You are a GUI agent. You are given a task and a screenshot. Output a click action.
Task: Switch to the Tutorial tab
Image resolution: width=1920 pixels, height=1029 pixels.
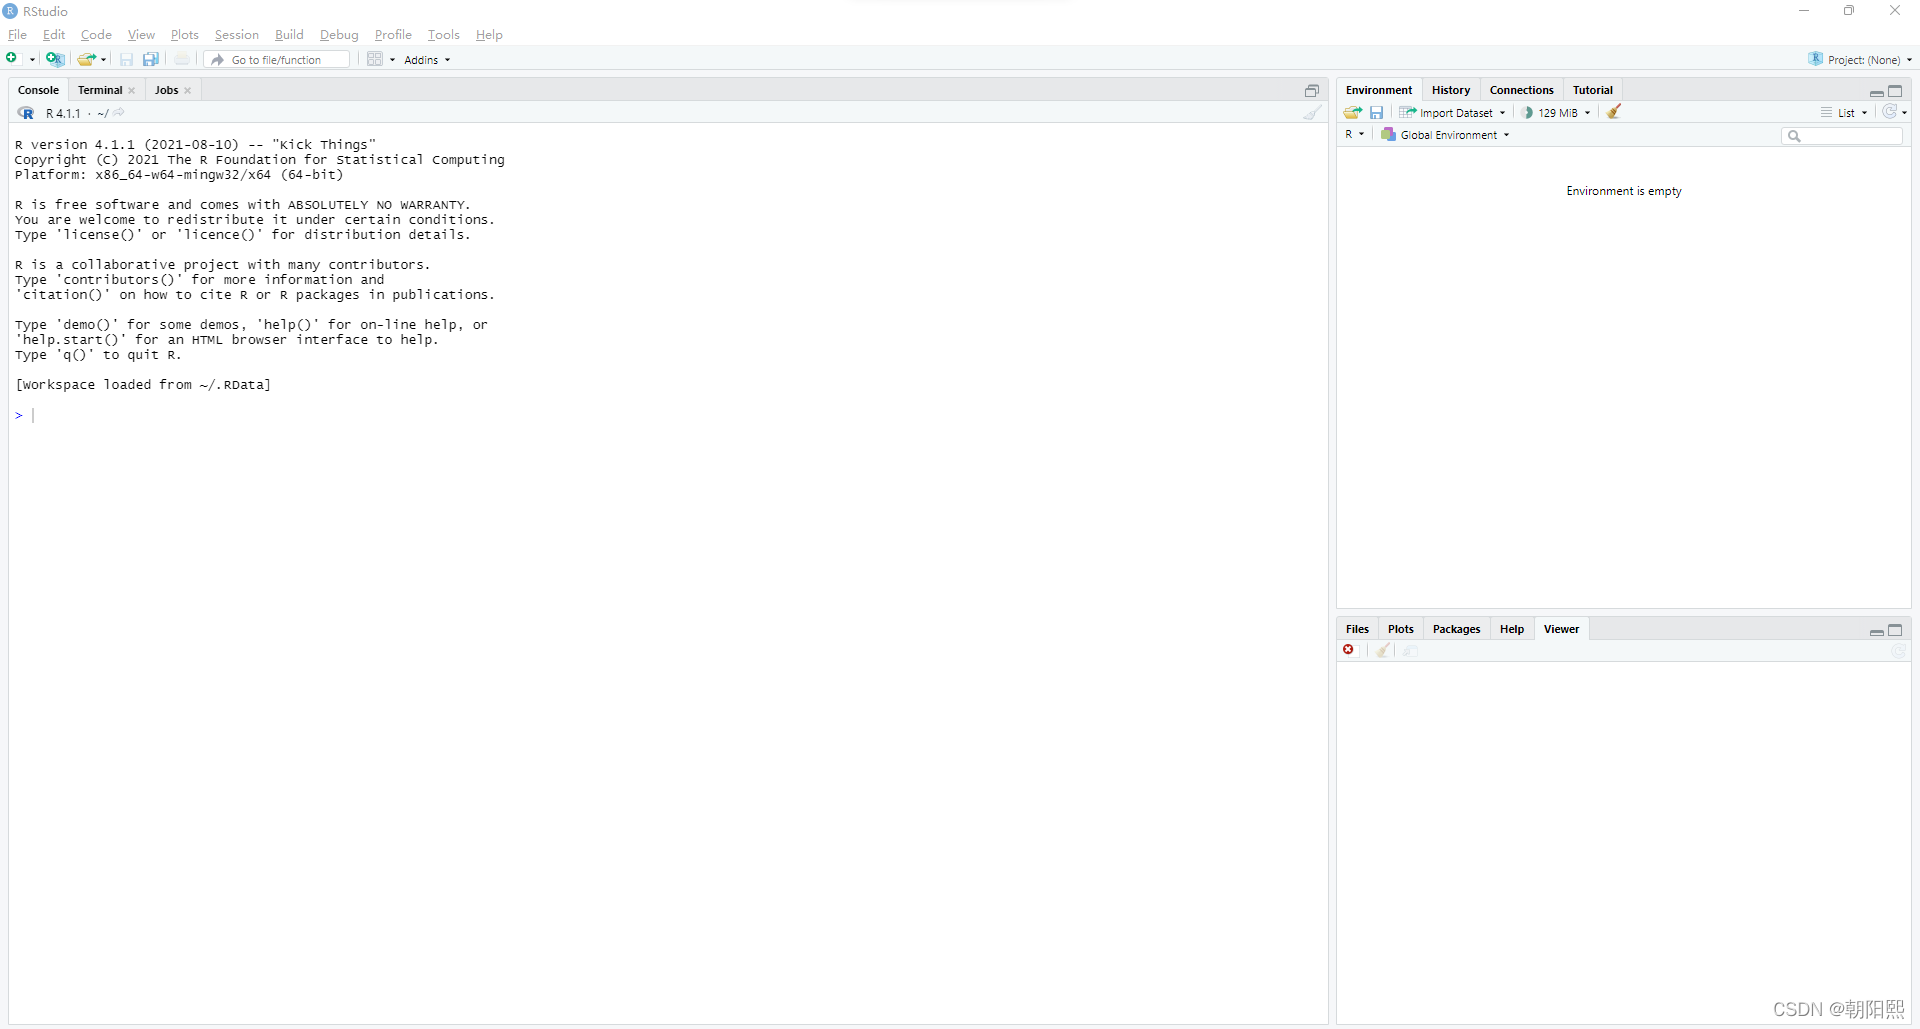click(x=1593, y=90)
